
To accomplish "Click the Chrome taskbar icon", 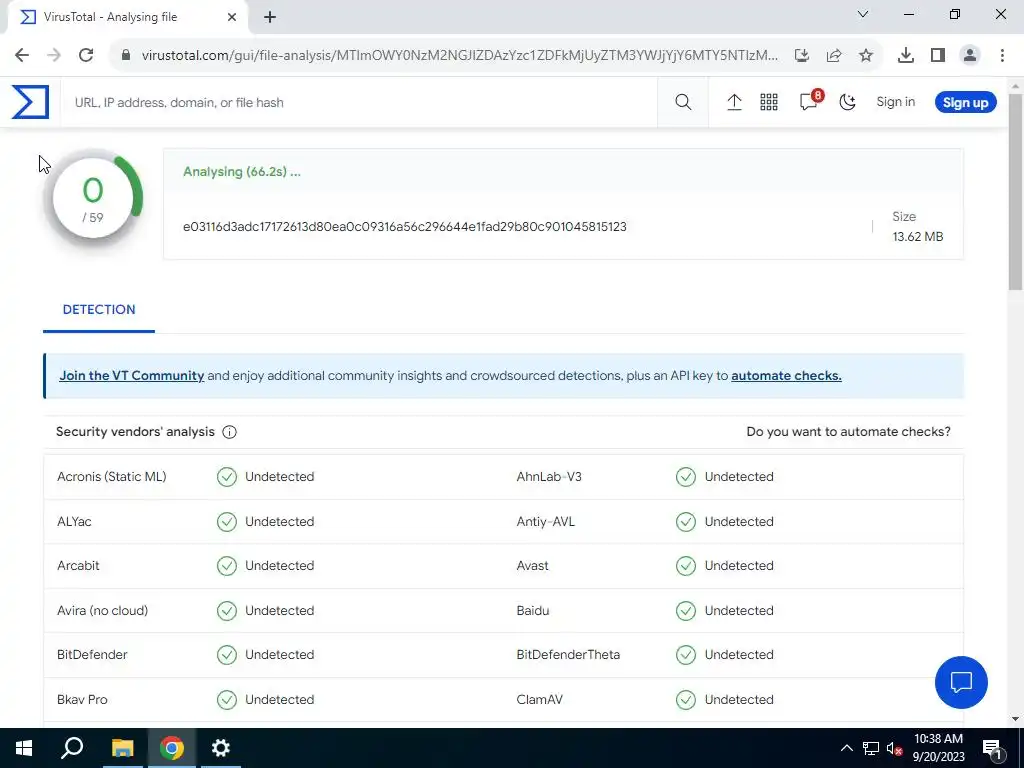I will 172,748.
